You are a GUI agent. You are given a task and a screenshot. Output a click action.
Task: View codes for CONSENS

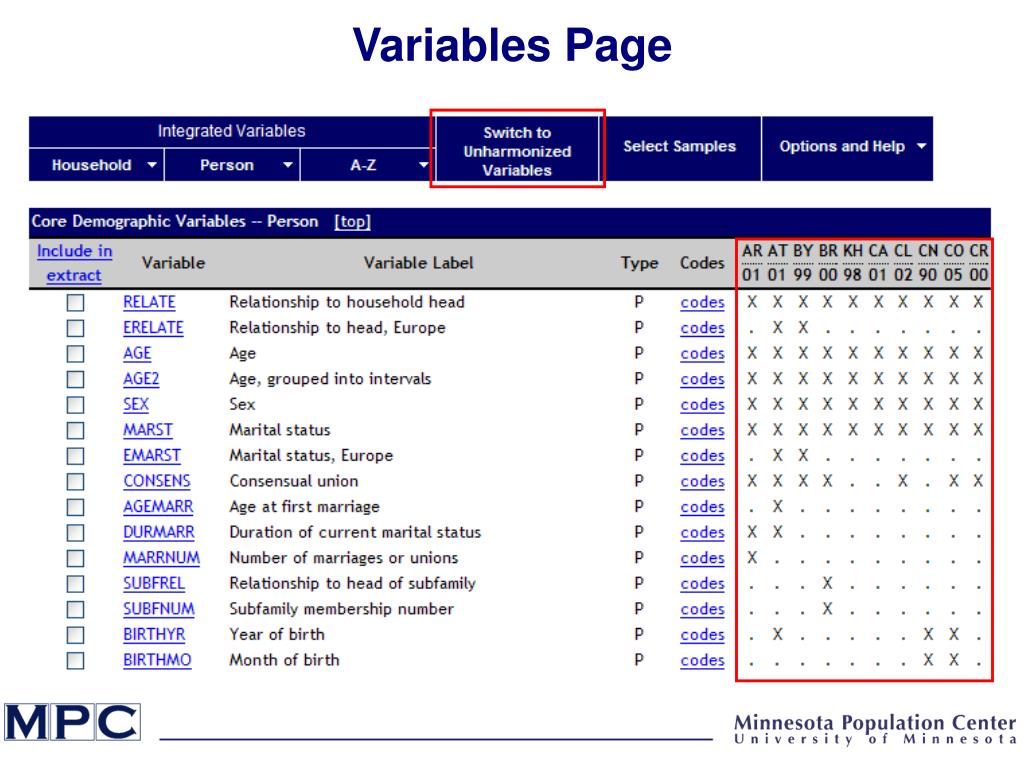click(702, 481)
